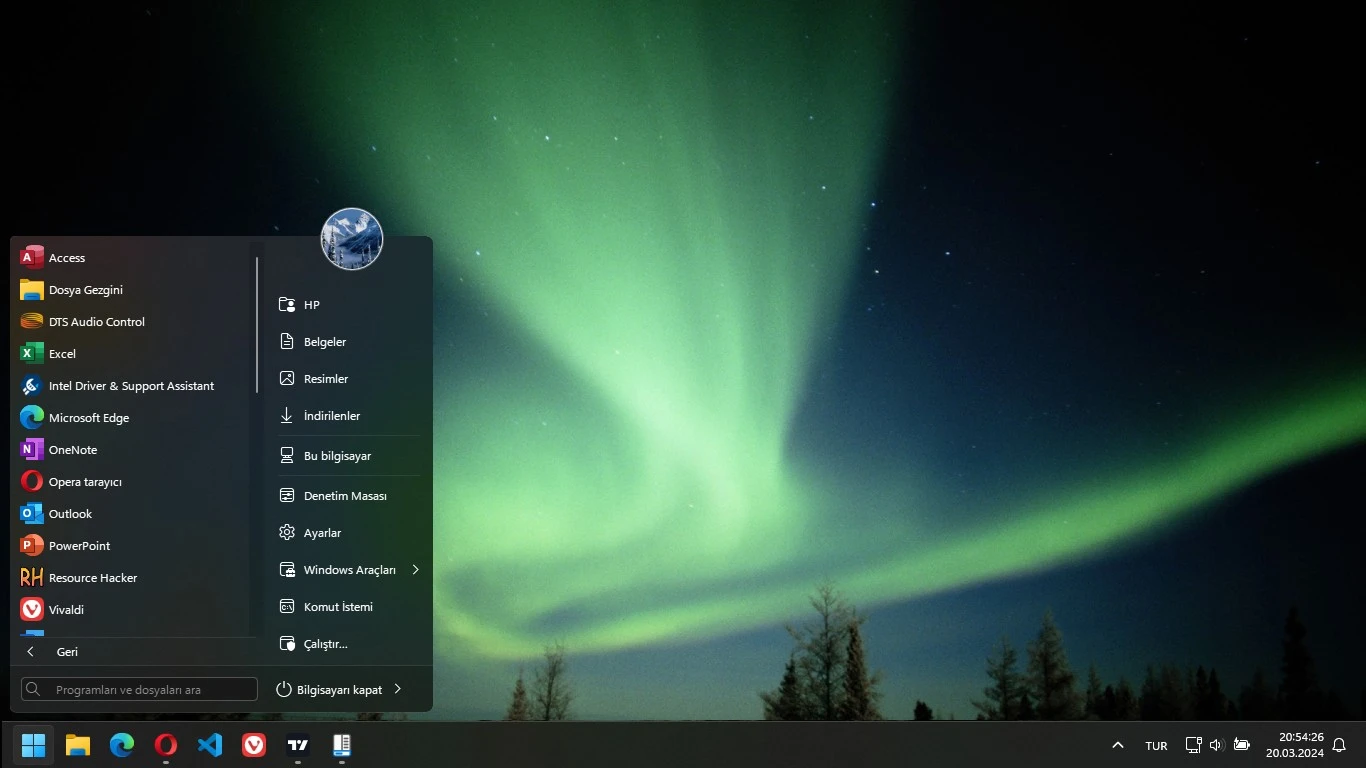Launch Dosya Gezgini from the start menu

[x=132, y=290]
